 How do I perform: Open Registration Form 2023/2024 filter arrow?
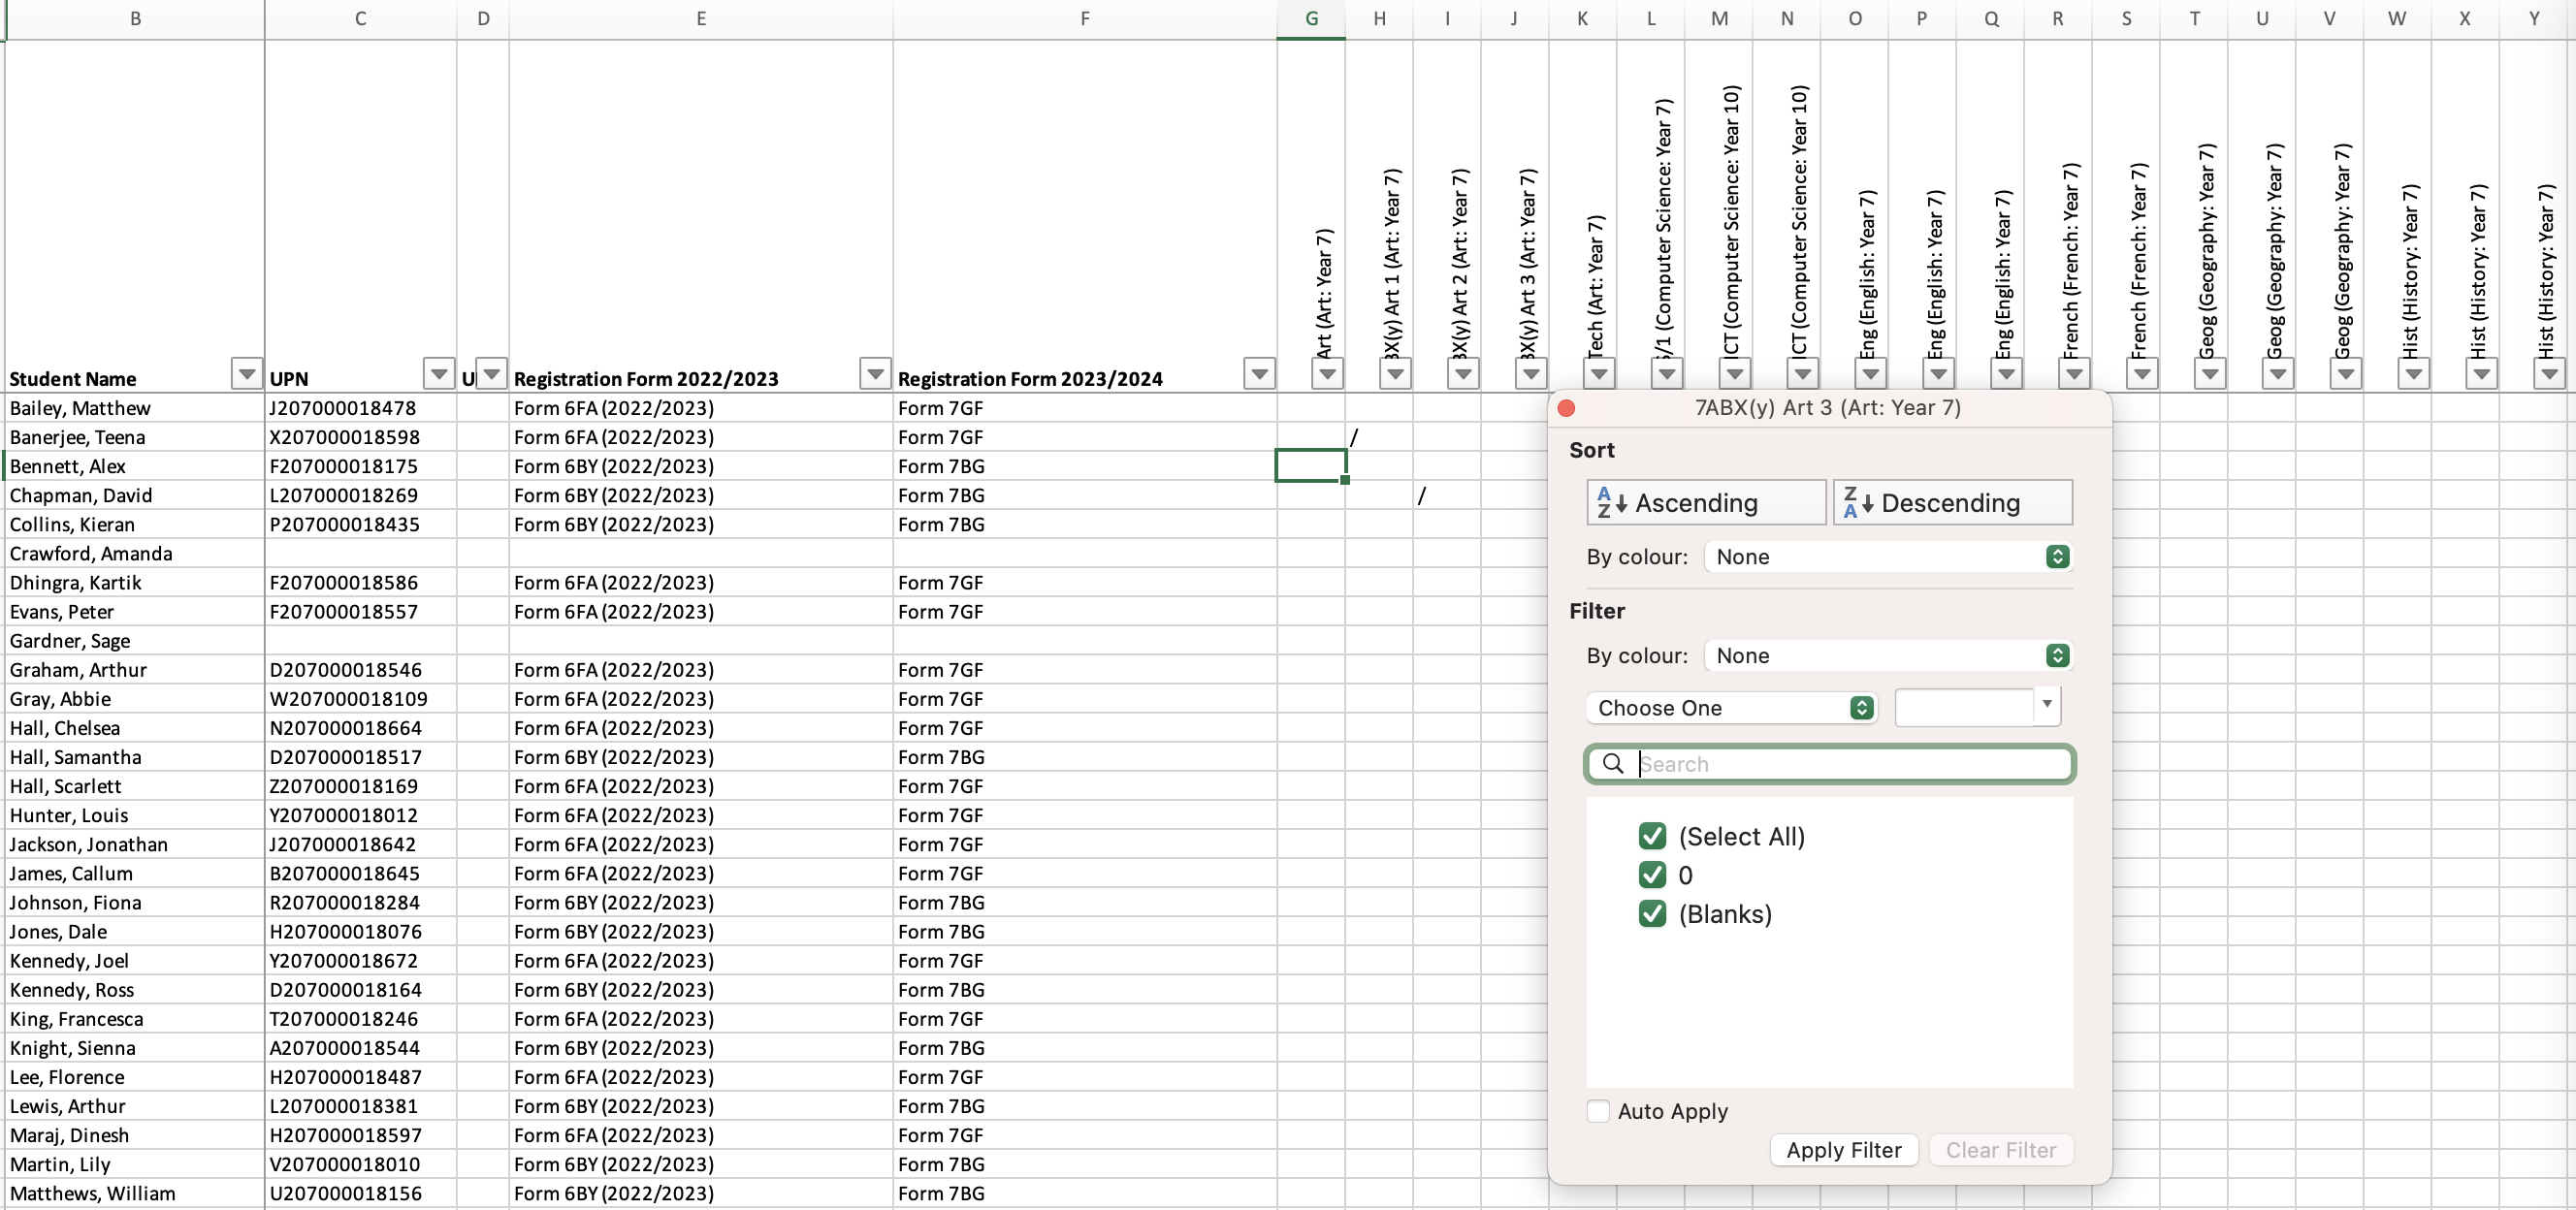point(1259,374)
